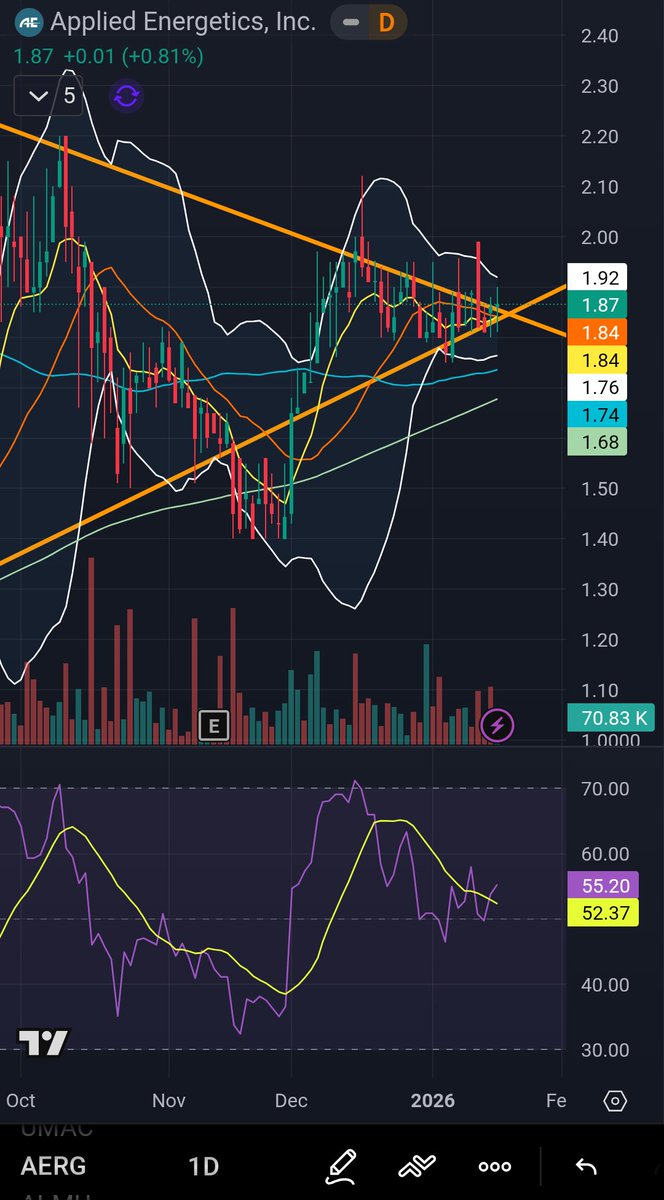
Task: Tap the Dec date axis label
Action: (291, 1101)
